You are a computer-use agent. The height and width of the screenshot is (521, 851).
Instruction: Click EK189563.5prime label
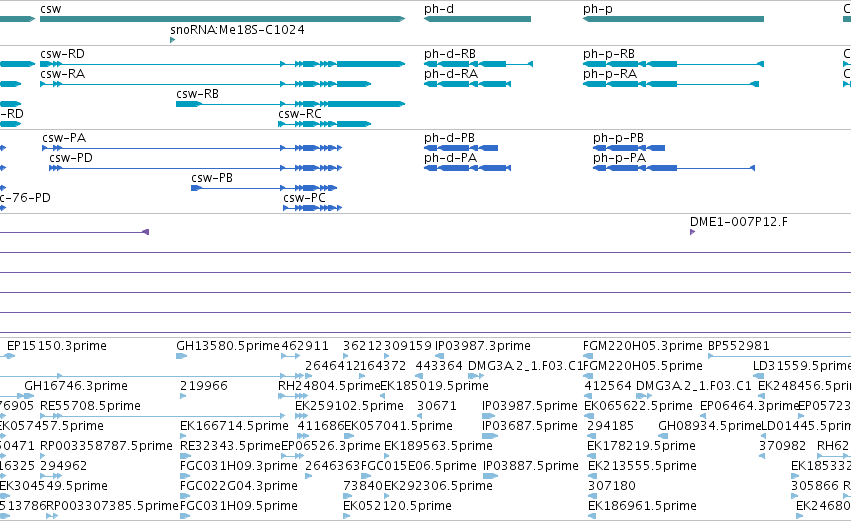(x=439, y=446)
